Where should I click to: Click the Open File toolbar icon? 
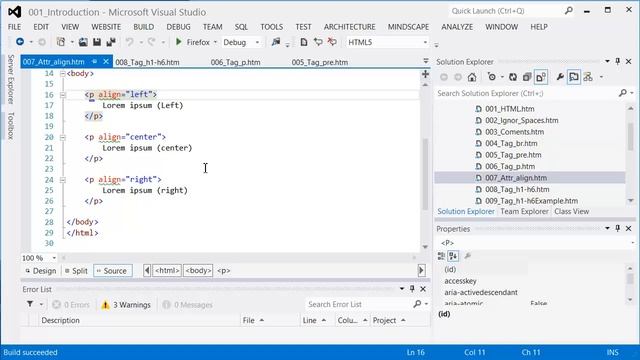(83, 42)
